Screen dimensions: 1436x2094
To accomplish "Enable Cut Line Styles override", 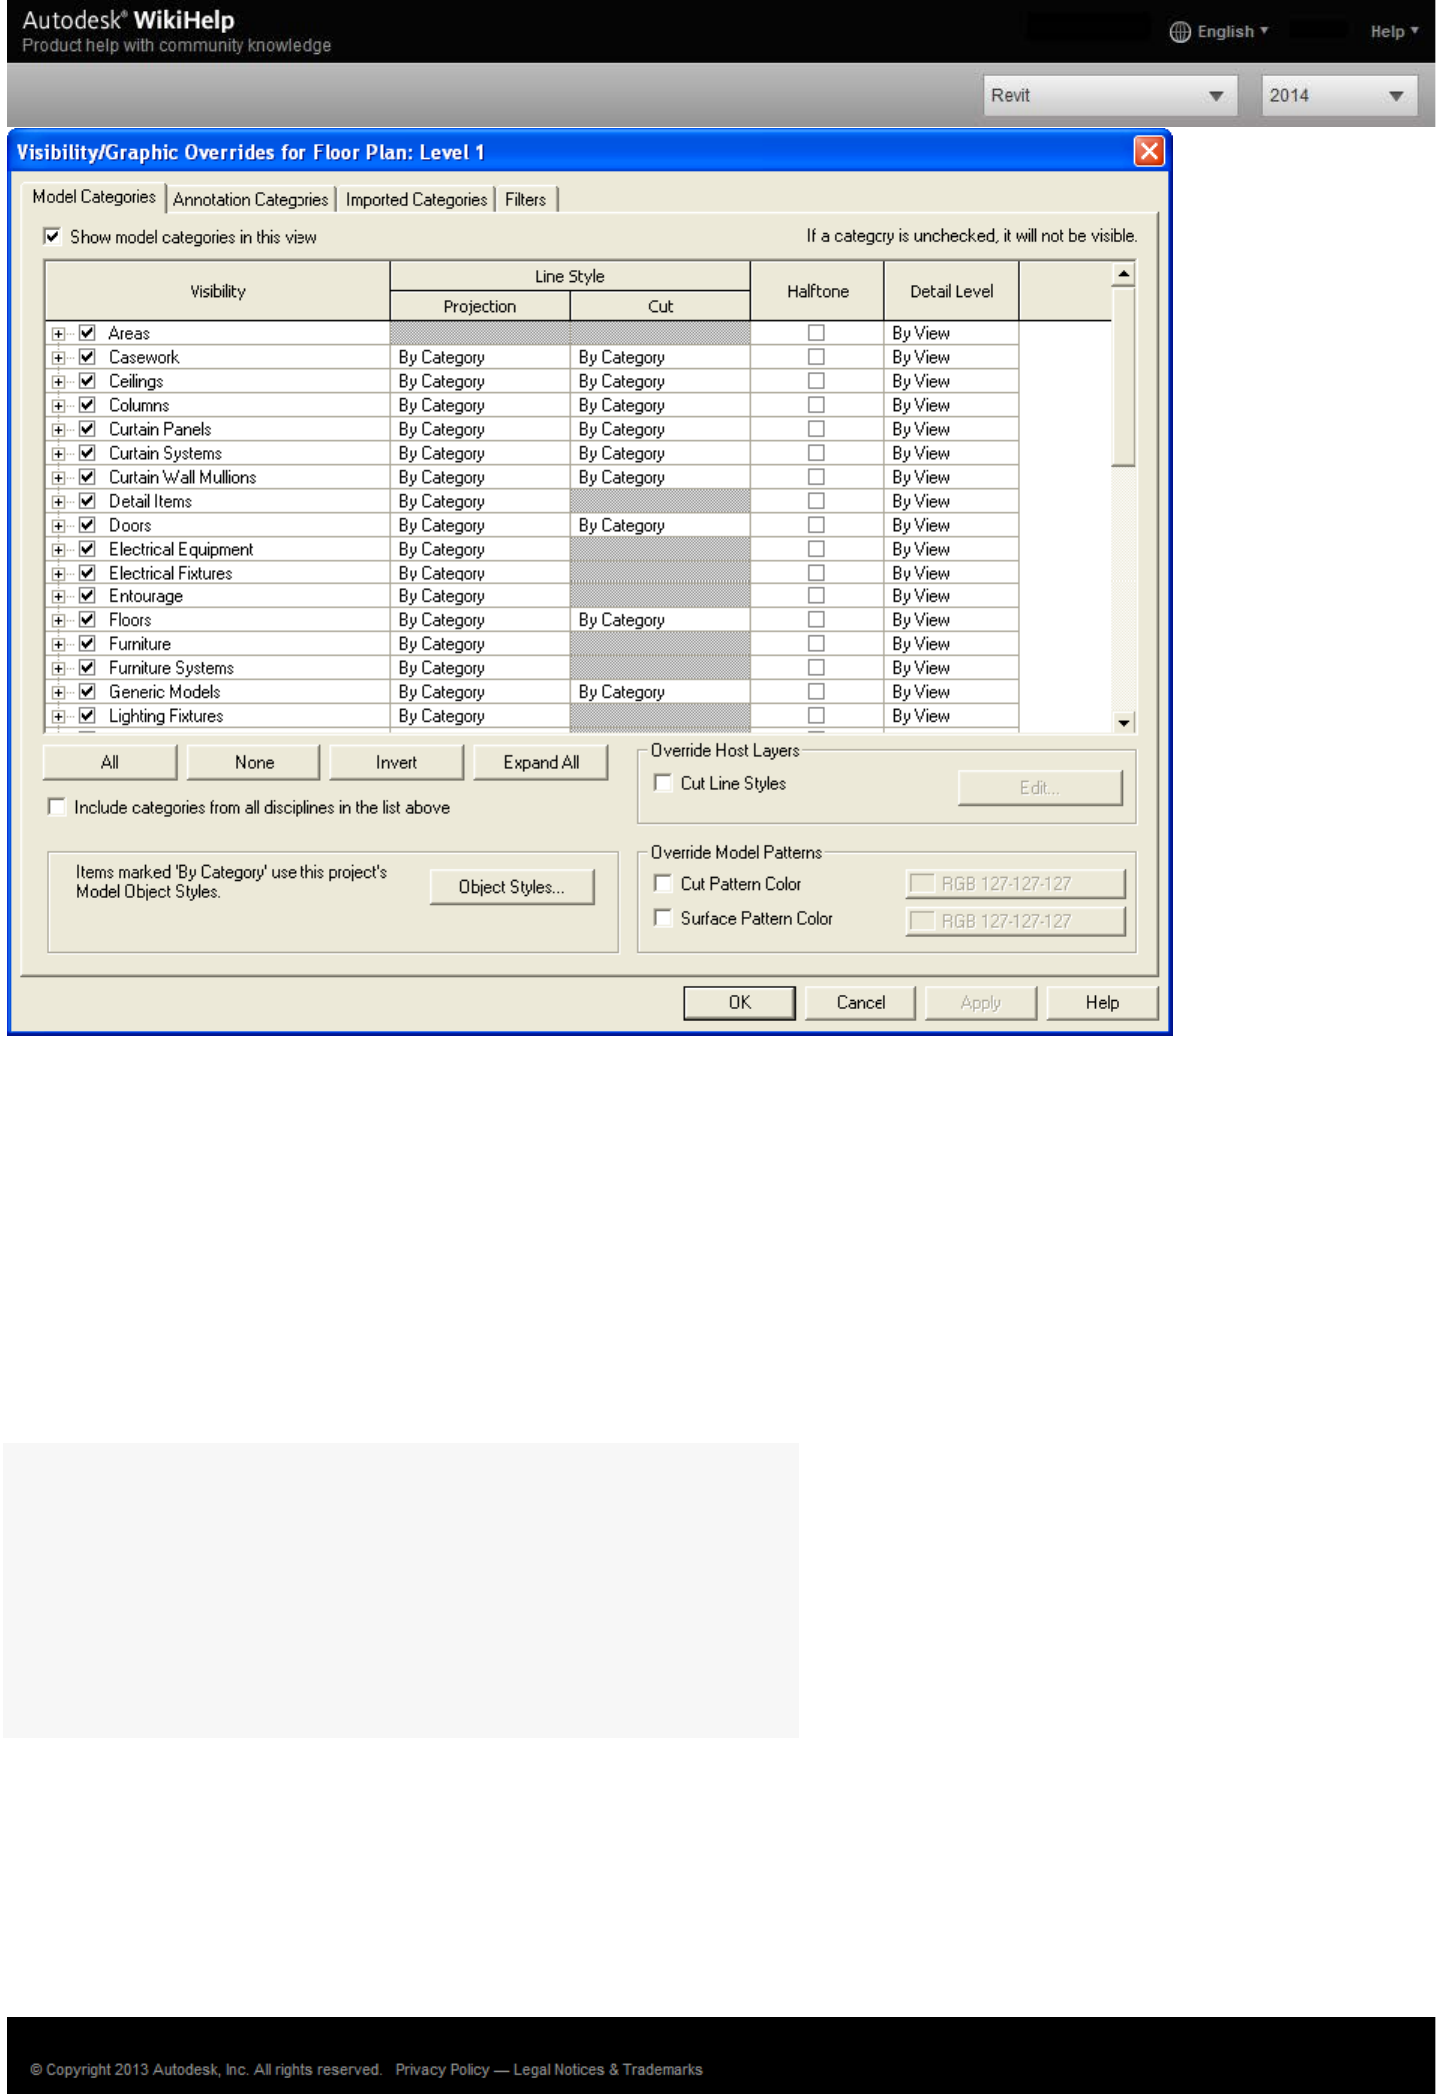I will (662, 783).
